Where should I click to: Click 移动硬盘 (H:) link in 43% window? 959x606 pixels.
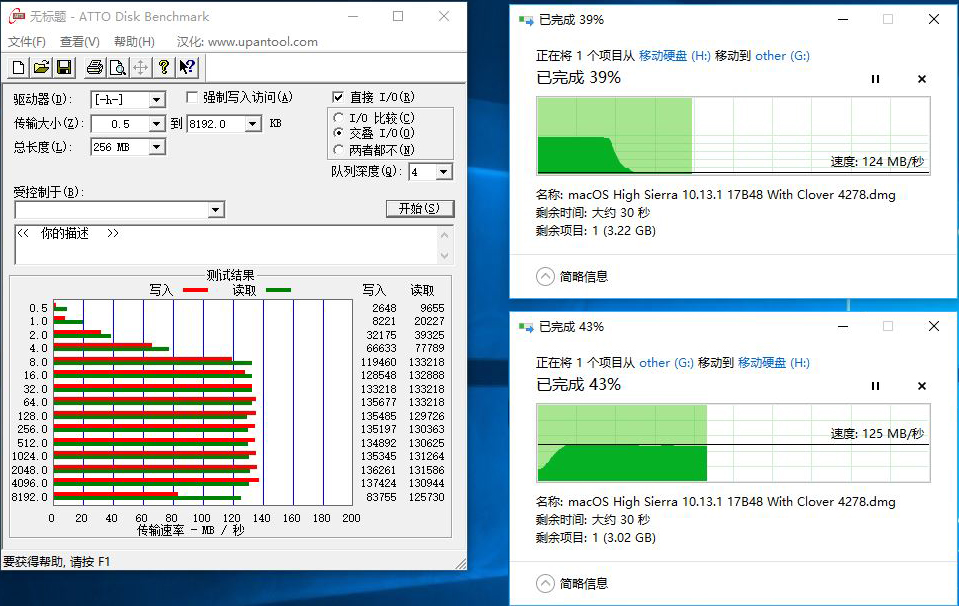click(774, 363)
